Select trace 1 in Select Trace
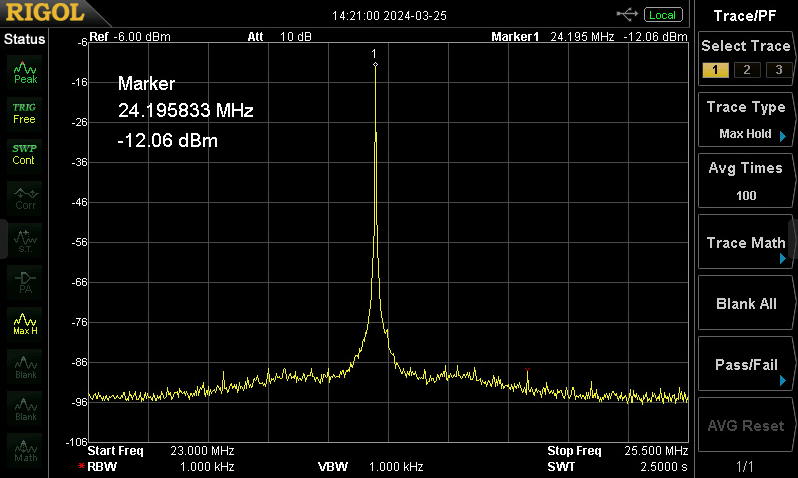Screen dimensions: 798x478 [714, 69]
